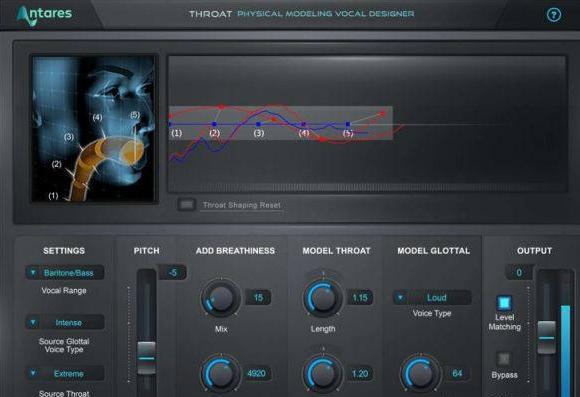Click the Throat Shaping Reset button
Screen dimensions: 580x397
click(187, 204)
